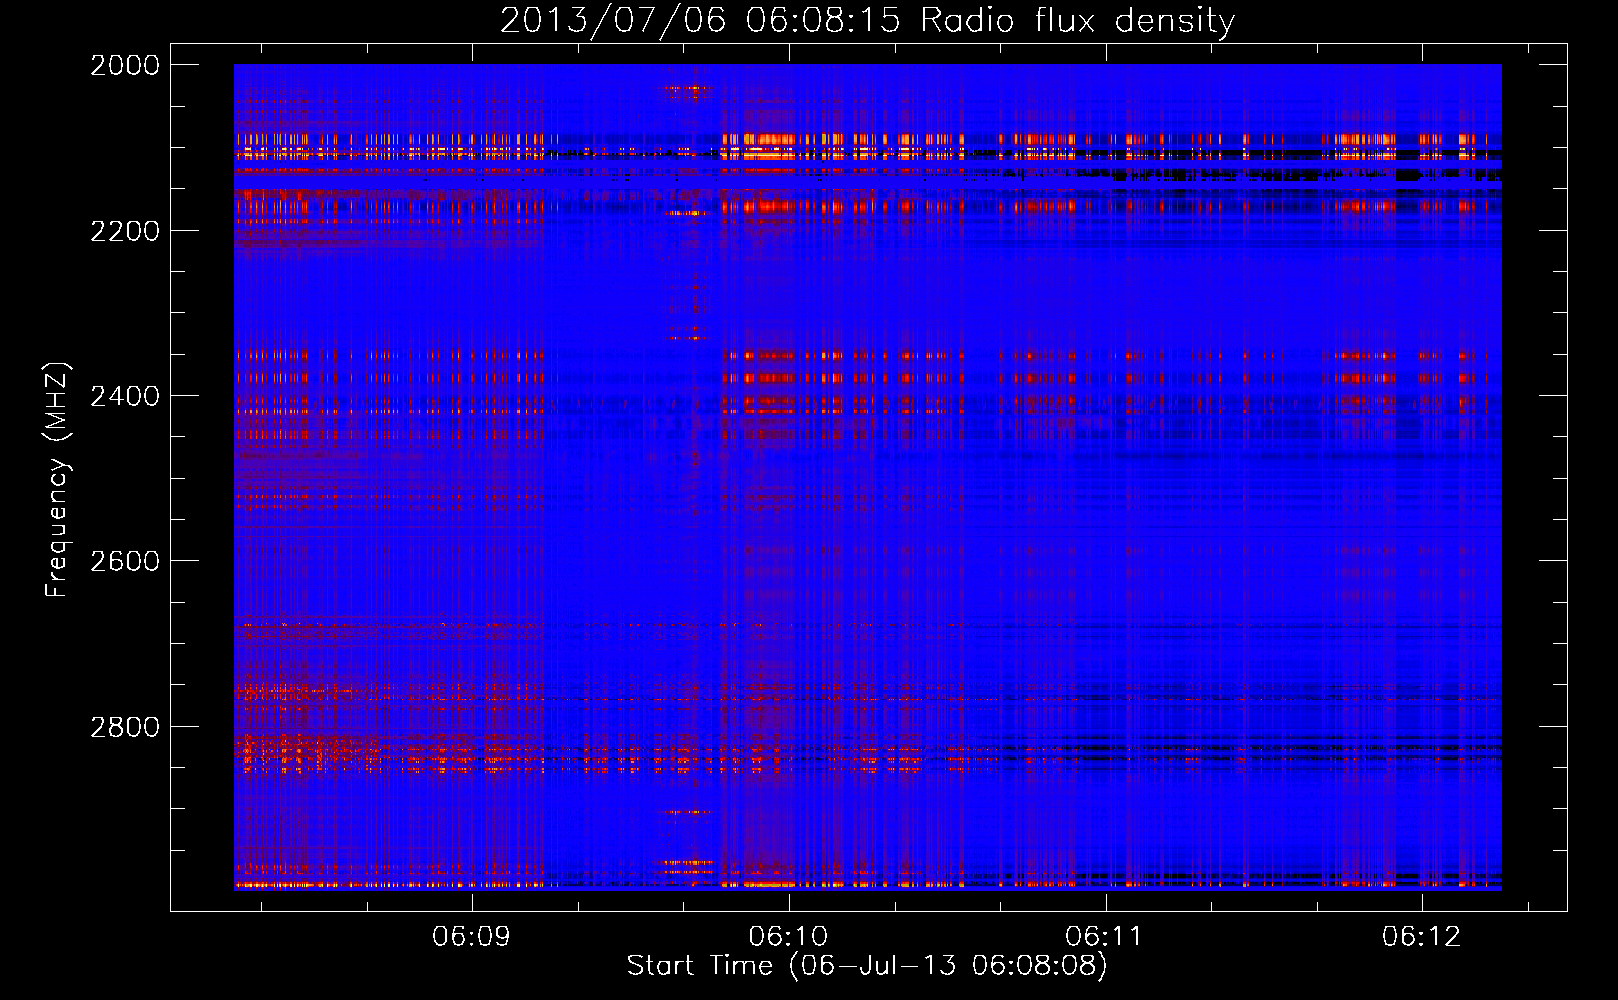The width and height of the screenshot is (1618, 1000).
Task: Click the 'Frequency (MHZ)' y-axis label
Action: [x=57, y=480]
